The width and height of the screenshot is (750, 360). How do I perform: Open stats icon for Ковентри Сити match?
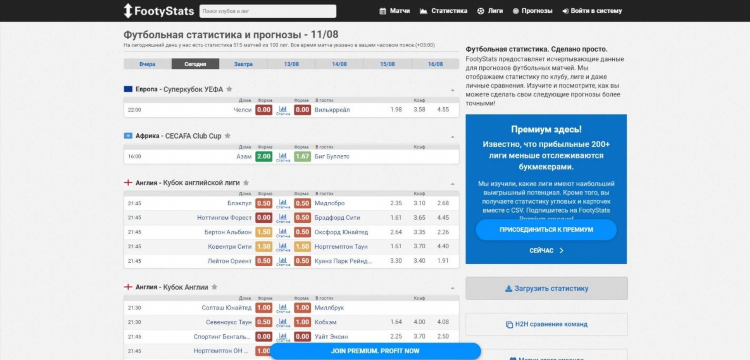283,246
